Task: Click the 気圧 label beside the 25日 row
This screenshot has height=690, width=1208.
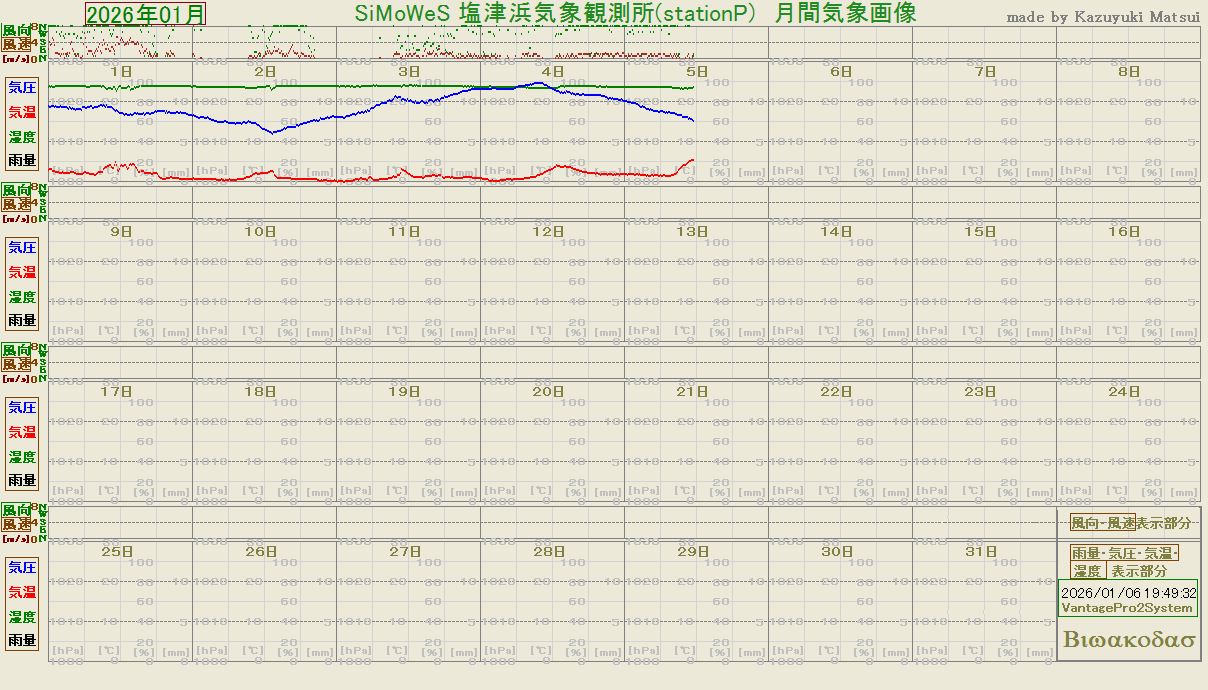Action: point(22,568)
